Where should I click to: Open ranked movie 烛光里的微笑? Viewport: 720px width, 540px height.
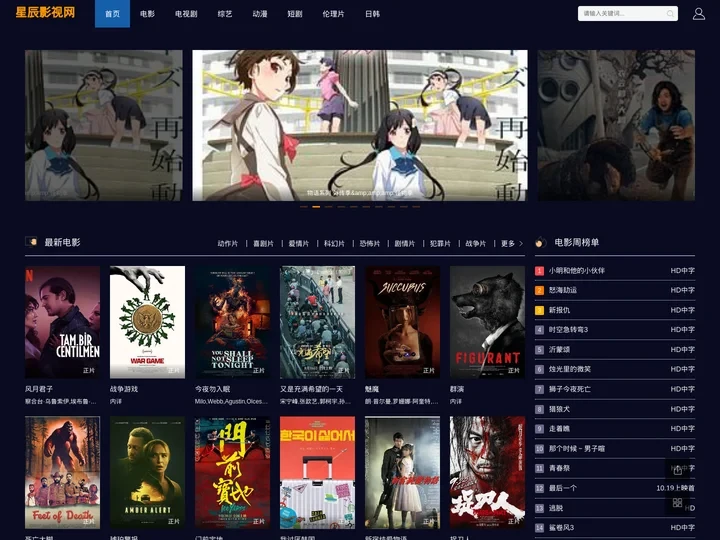[x=570, y=369]
